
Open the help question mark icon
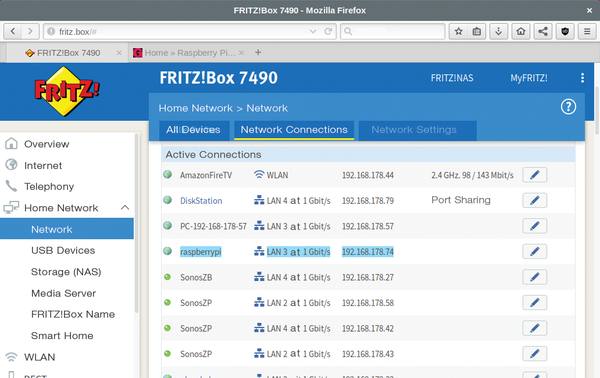coord(568,107)
